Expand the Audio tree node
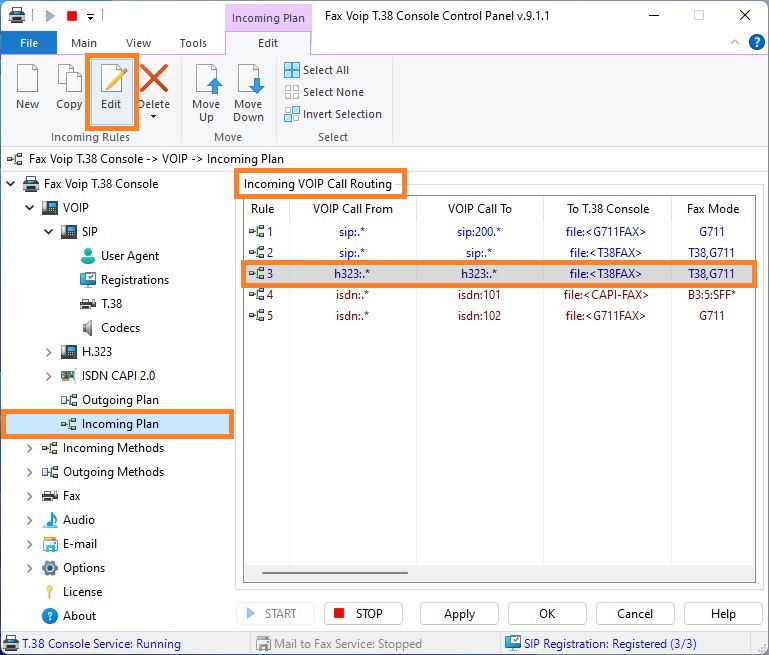 29,520
